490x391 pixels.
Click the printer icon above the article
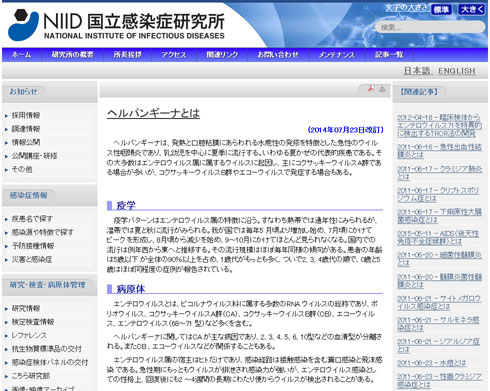click(382, 89)
